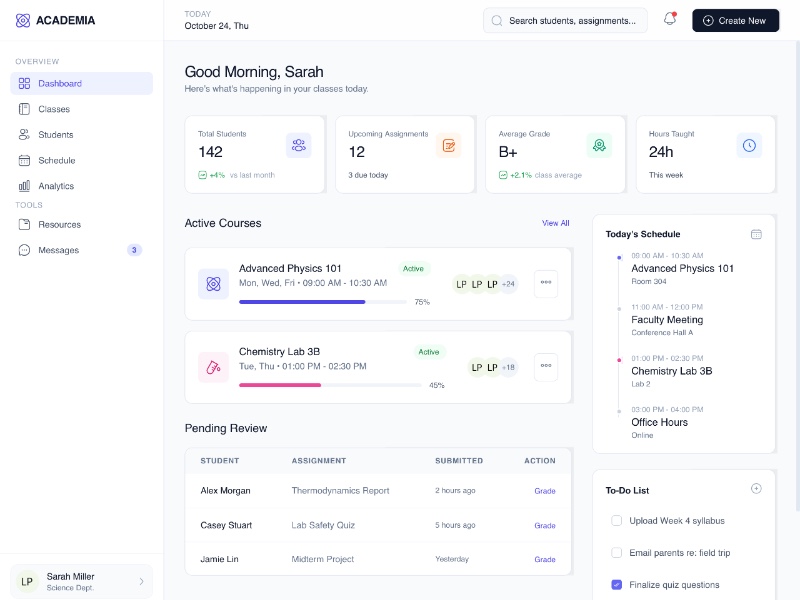Open the options menu for Advanced Physics 101
Screen dimensions: 800x600
tap(545, 284)
